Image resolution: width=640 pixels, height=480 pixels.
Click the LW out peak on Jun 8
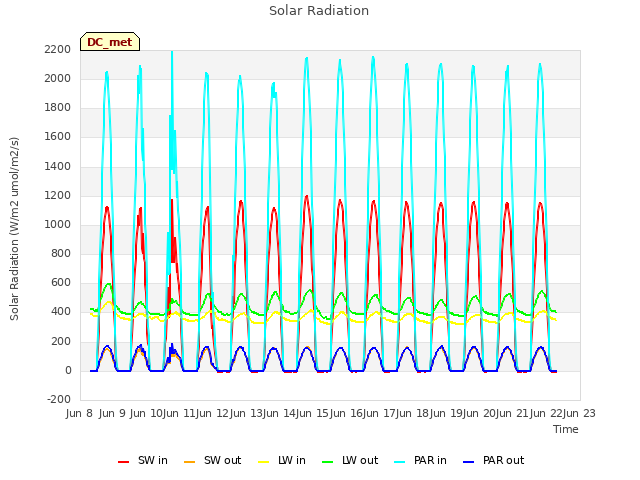tap(108, 284)
